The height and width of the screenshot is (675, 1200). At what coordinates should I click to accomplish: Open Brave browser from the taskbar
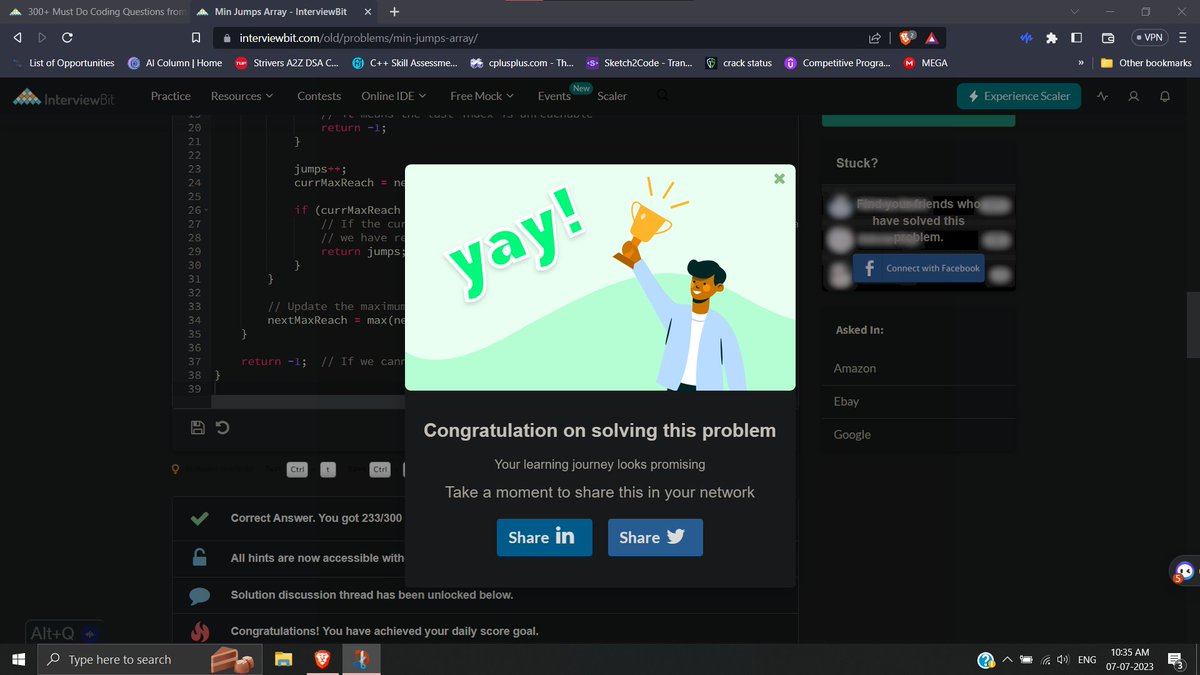[x=322, y=659]
